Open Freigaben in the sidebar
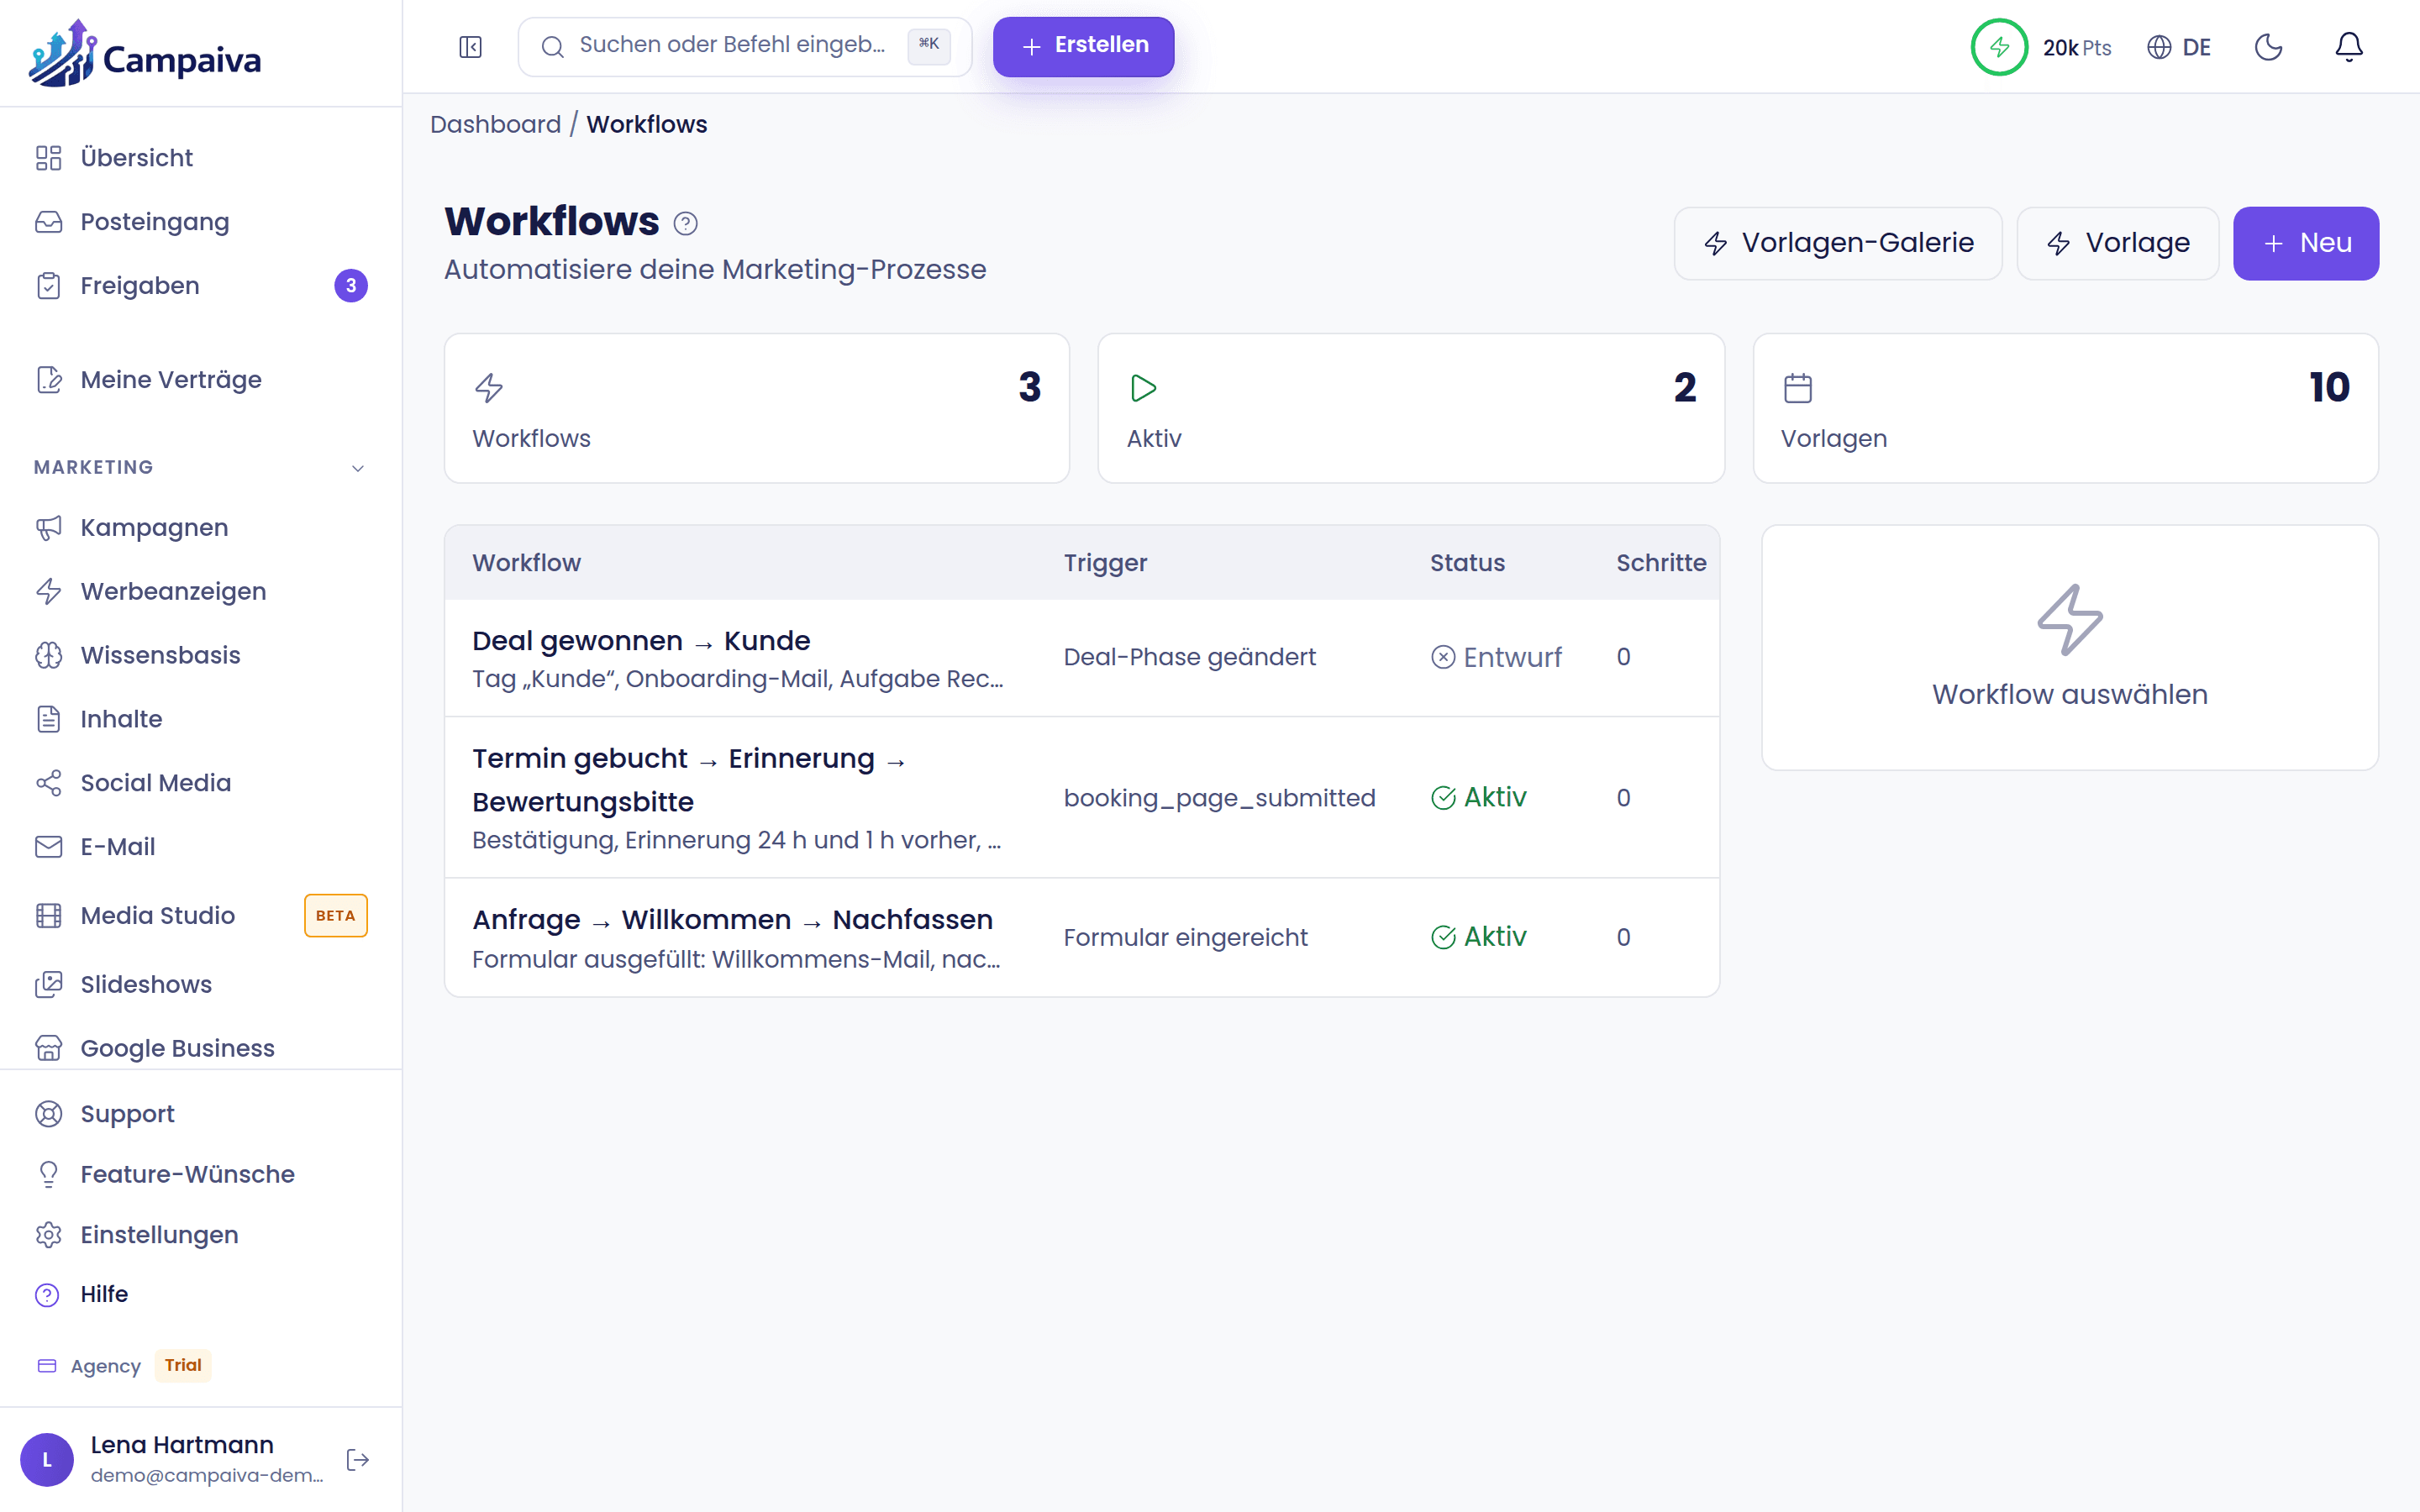The height and width of the screenshot is (1512, 2420). [200, 286]
